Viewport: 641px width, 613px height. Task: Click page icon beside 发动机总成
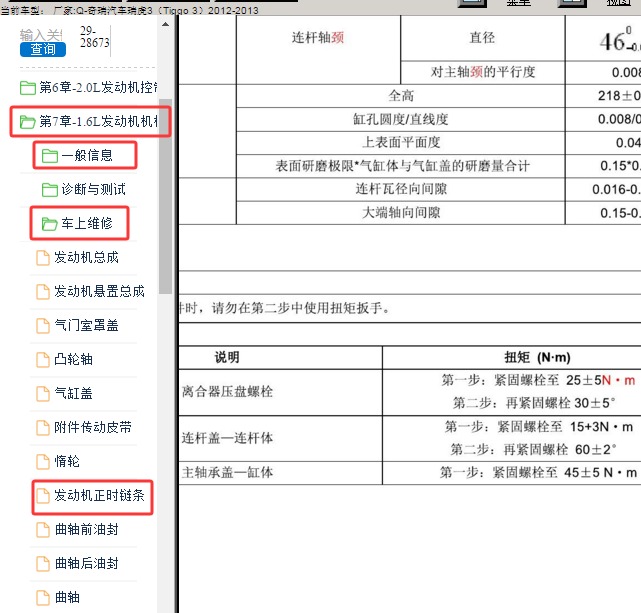tap(43, 258)
